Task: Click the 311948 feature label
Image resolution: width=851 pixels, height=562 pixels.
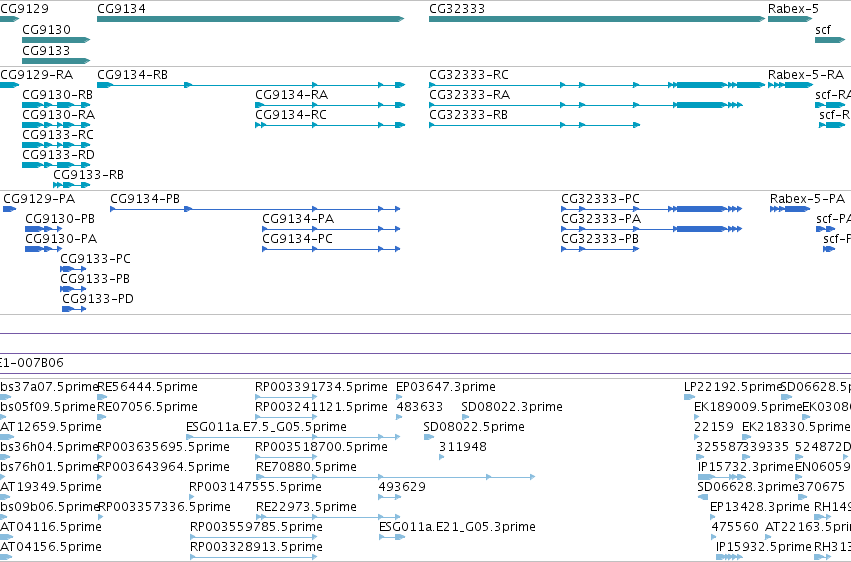Action: pos(463,447)
